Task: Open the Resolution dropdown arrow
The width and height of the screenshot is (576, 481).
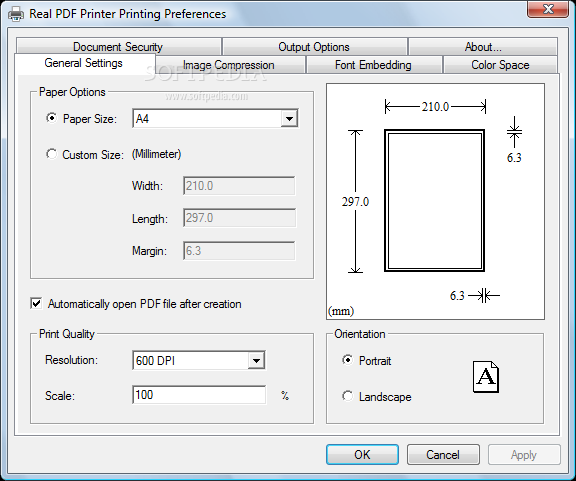Action: tap(256, 360)
